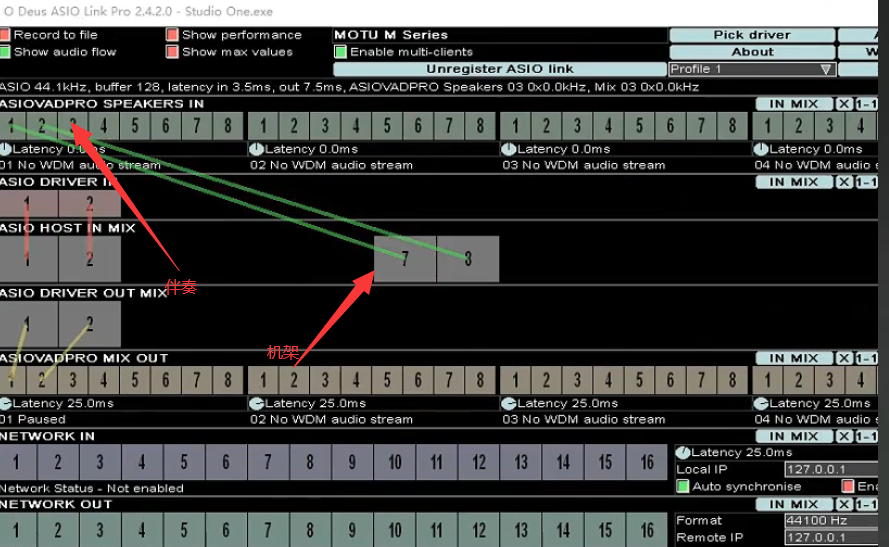Toggle Auto synchronise checkbox in network settings
Image resolution: width=889 pixels, height=547 pixels.
coord(683,487)
